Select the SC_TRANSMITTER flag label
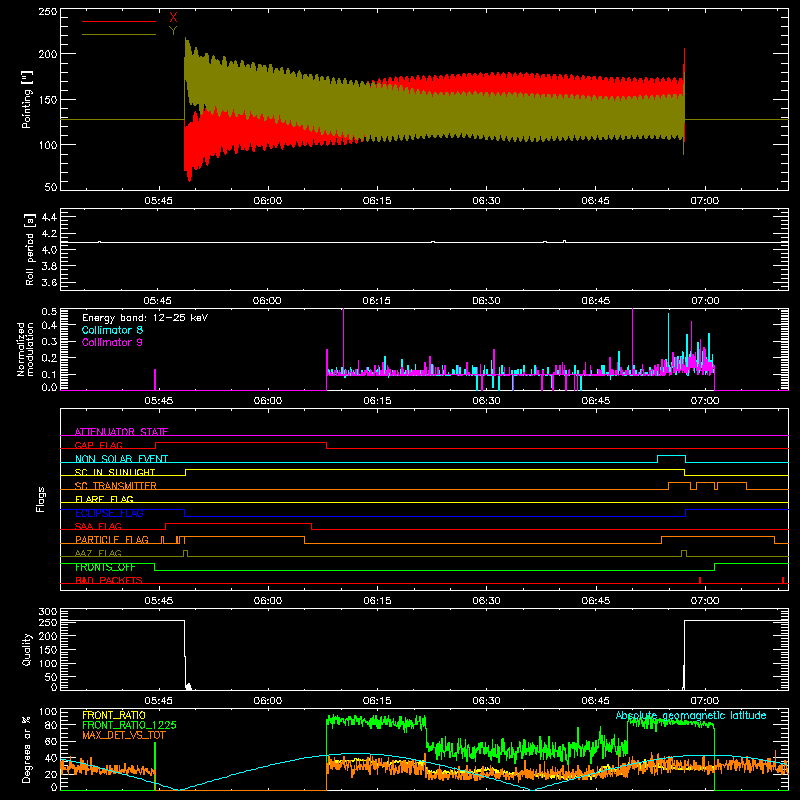This screenshot has width=800, height=800. [x=115, y=485]
